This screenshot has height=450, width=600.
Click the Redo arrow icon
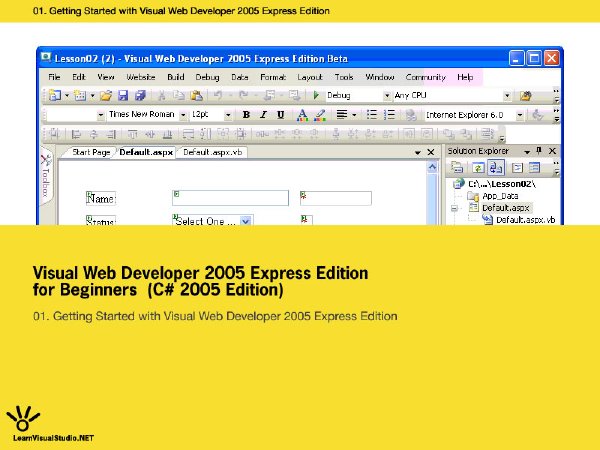[x=243, y=95]
